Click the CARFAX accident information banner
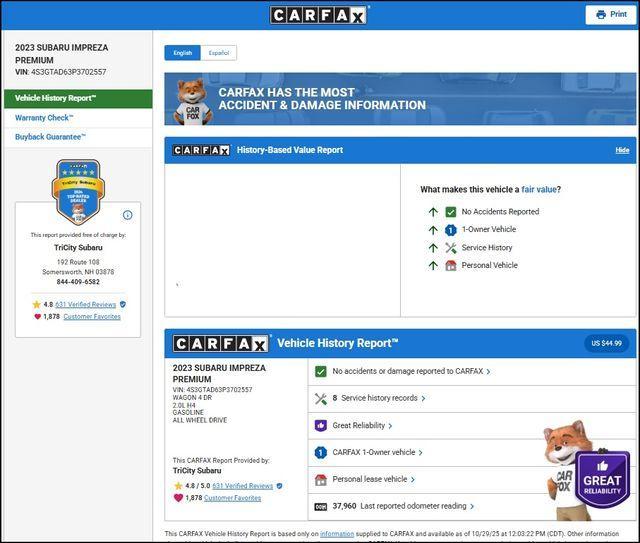 tap(400, 99)
